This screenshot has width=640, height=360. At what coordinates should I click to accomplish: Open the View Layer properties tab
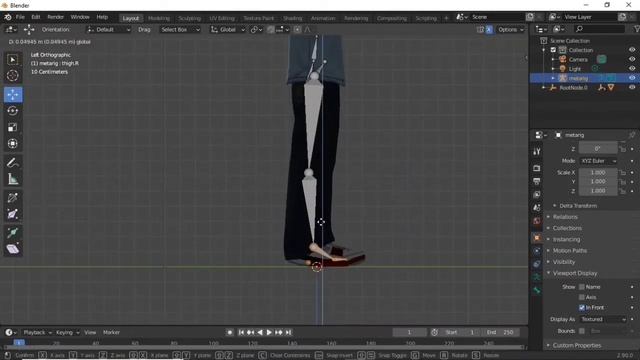(537, 194)
